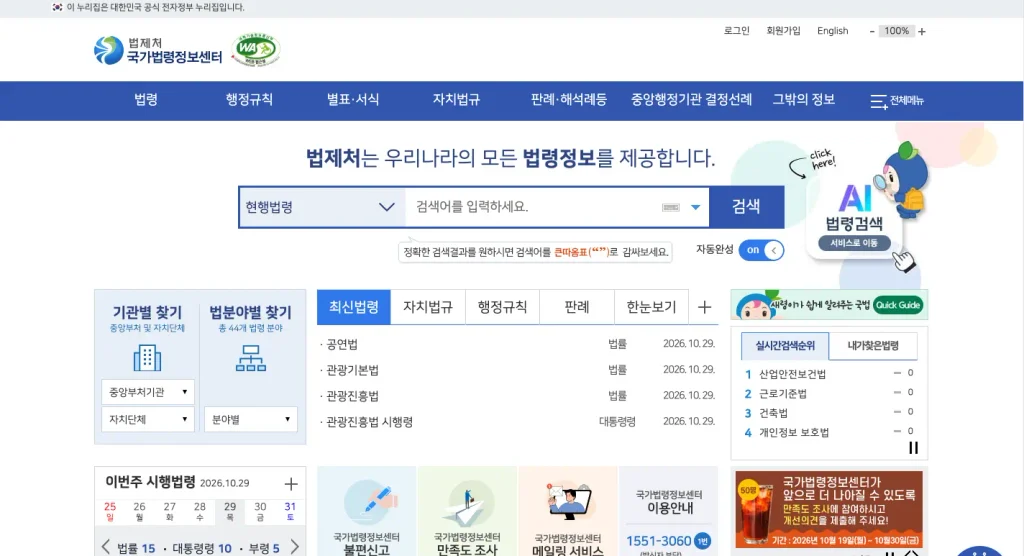This screenshot has height=556, width=1024.
Task: Click the WA web accessibility badge
Action: pos(256,49)
